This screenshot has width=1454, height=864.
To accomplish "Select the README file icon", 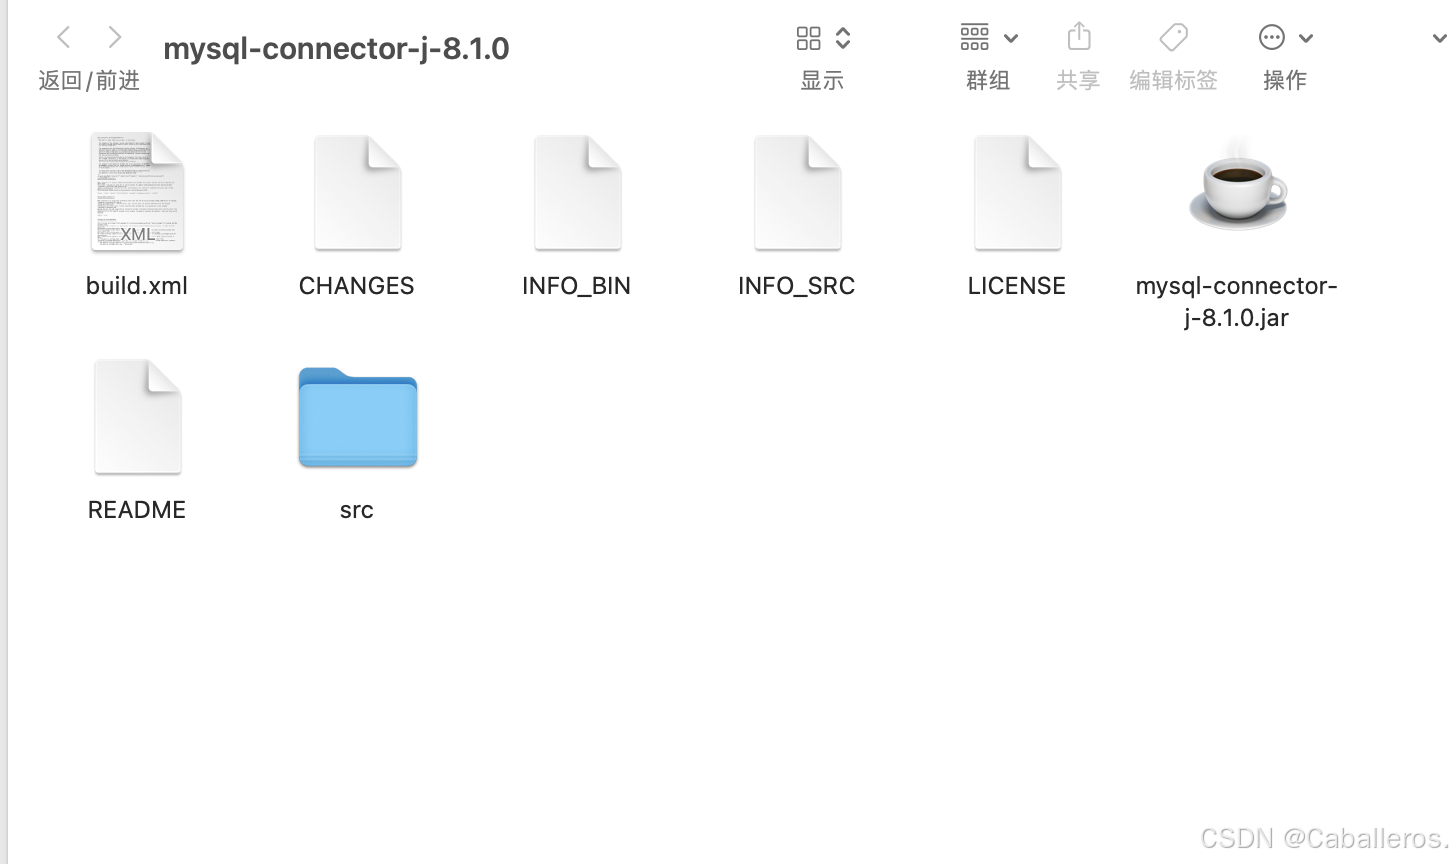I will 136,415.
